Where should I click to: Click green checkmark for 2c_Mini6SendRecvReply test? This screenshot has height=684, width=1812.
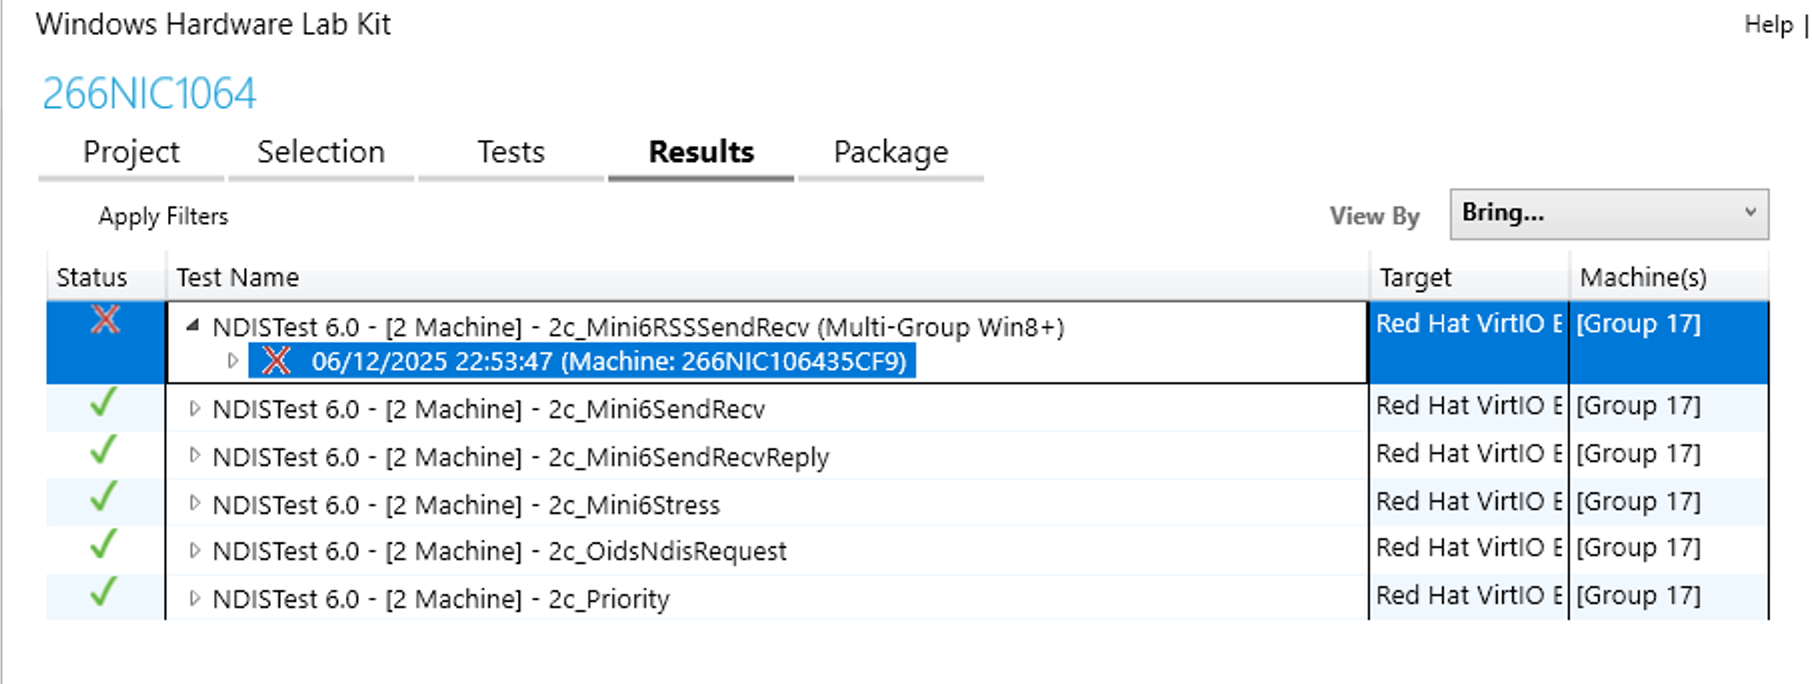point(103,451)
